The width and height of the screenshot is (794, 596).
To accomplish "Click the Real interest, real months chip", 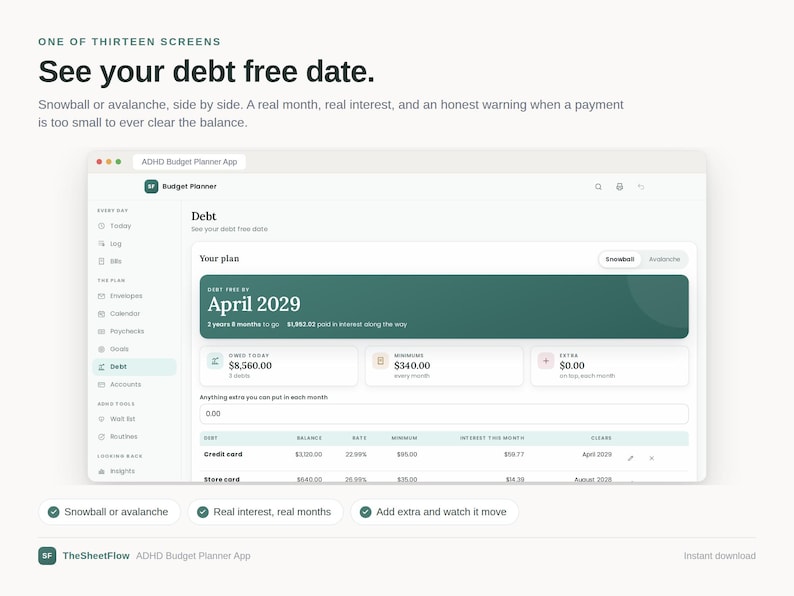I will (x=265, y=512).
